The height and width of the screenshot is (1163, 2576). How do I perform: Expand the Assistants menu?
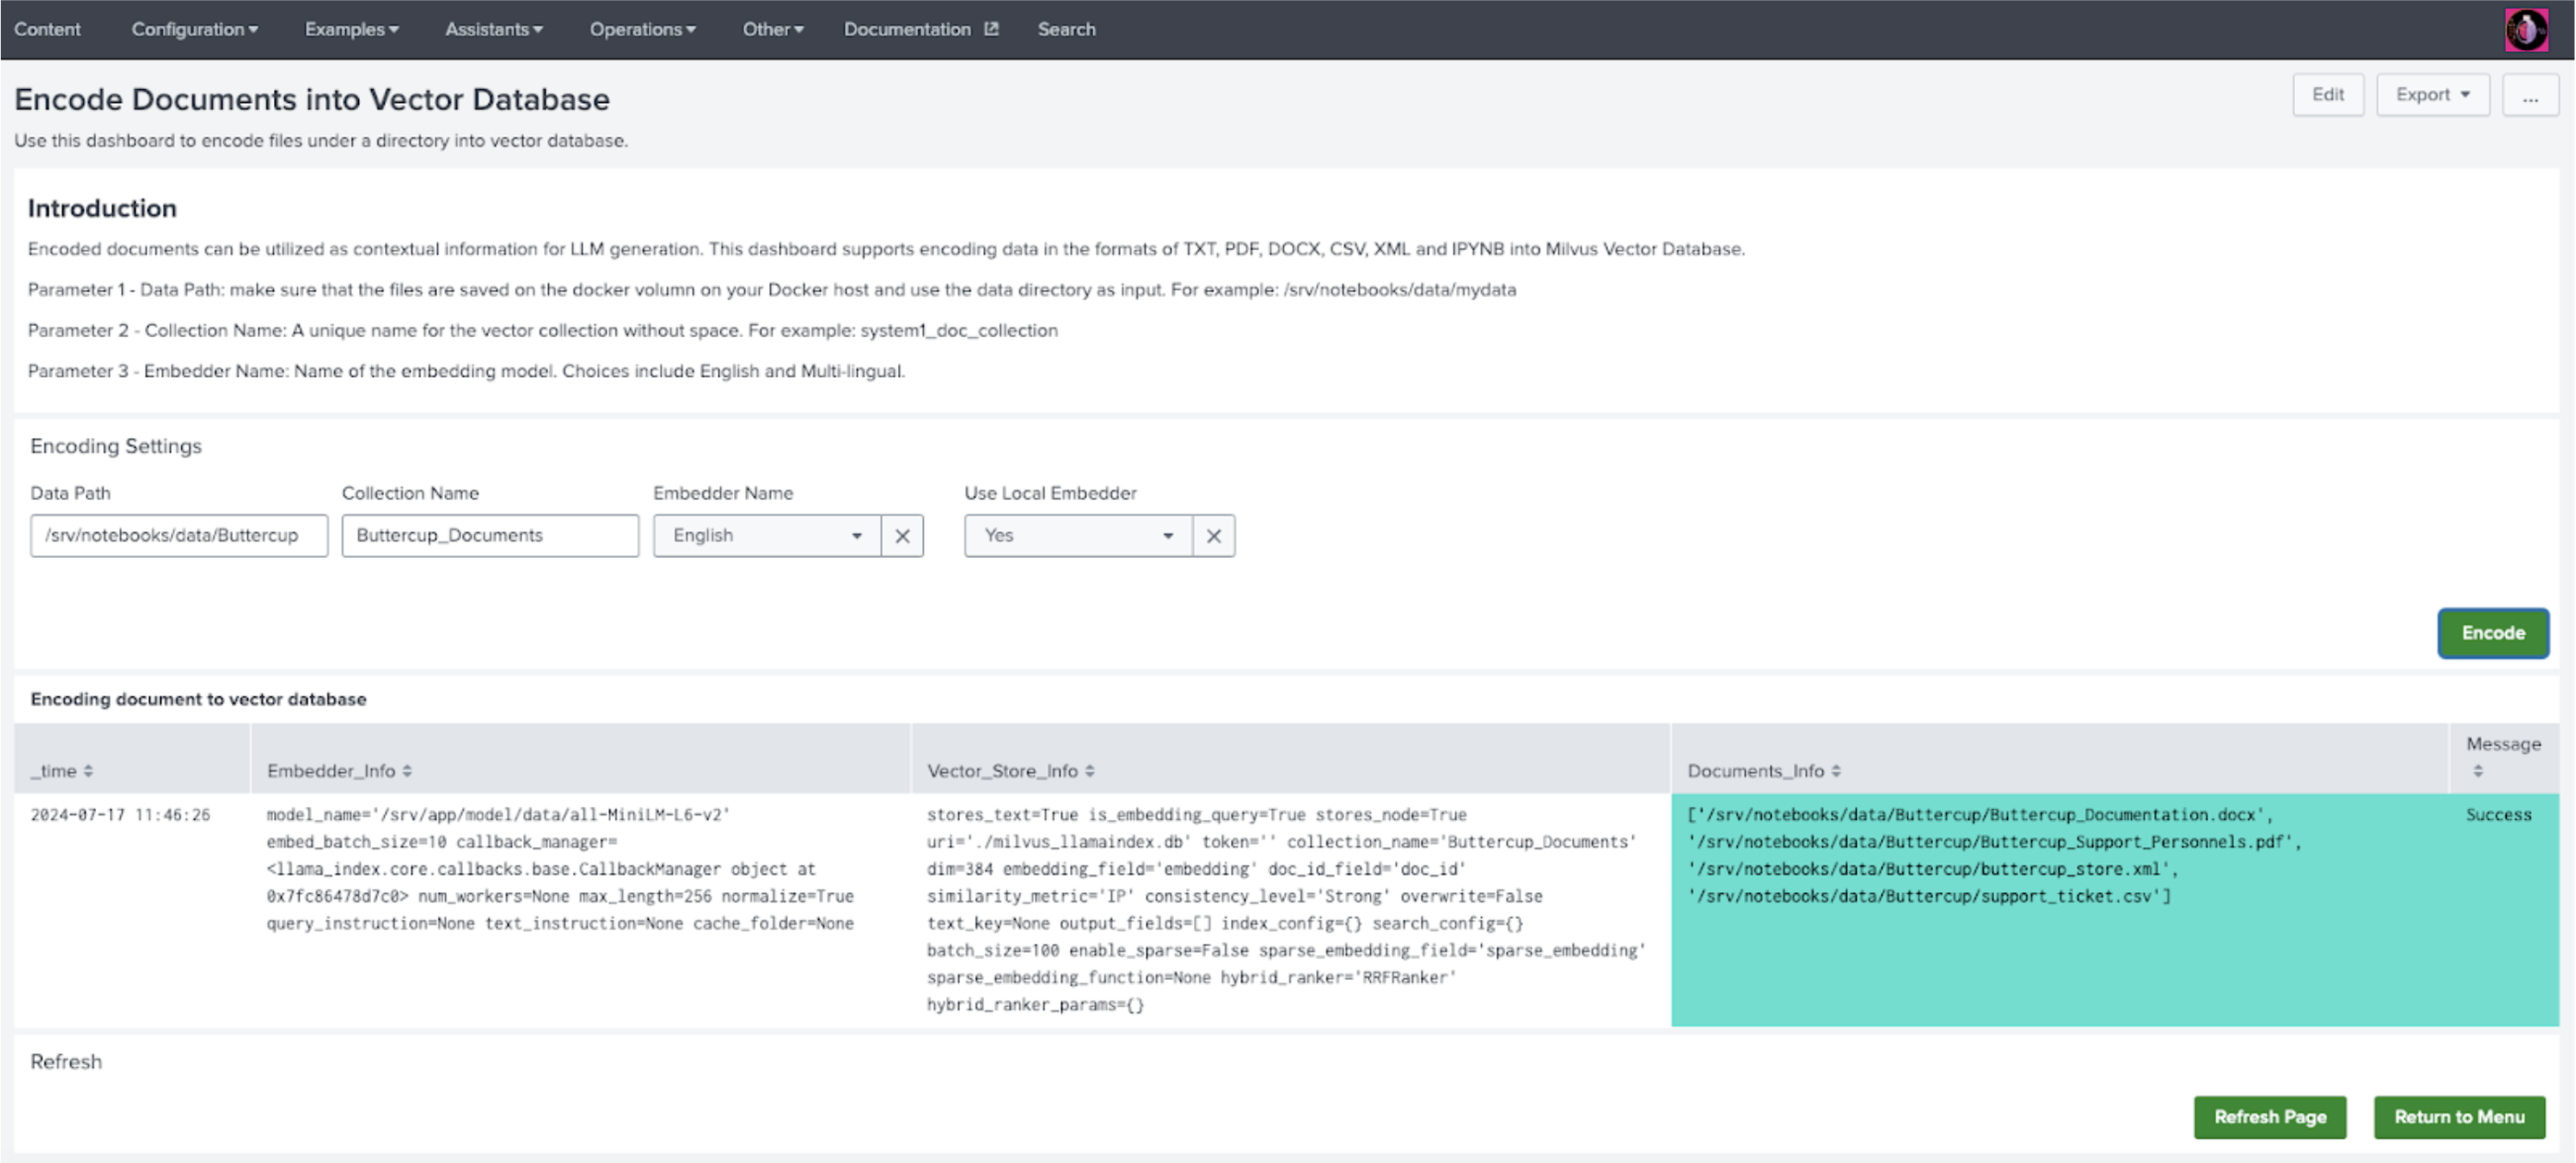click(x=494, y=29)
